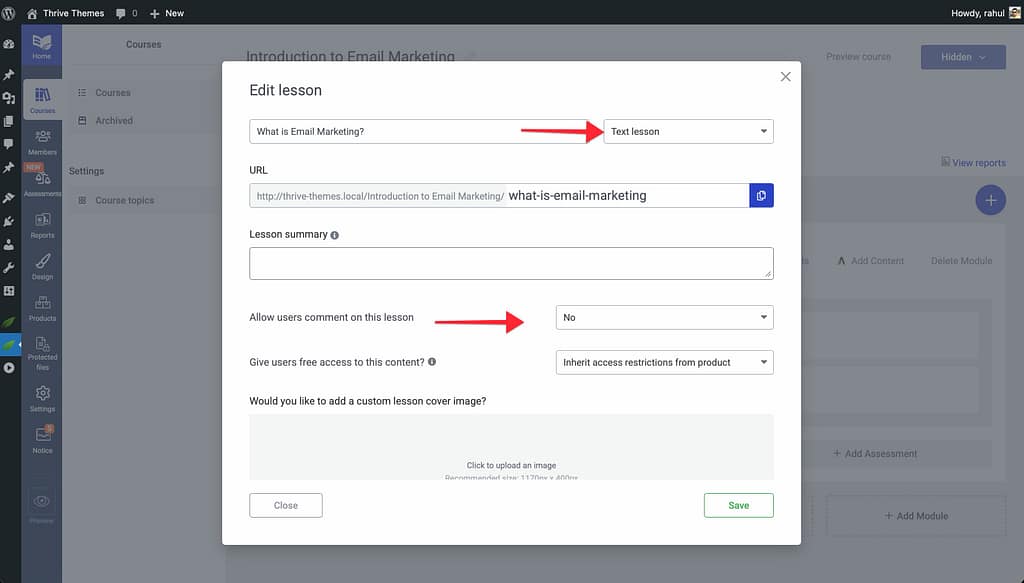The image size is (1024, 583).
Task: Open Assessments in the sidebar
Action: (42, 183)
